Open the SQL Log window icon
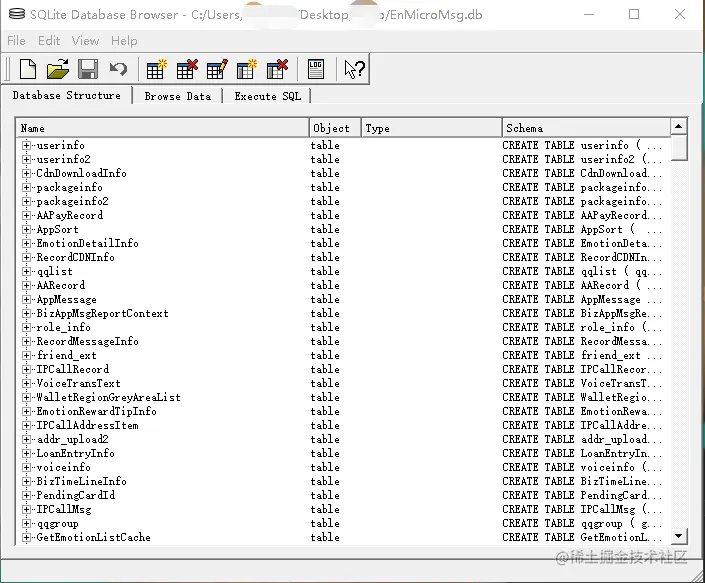 click(316, 69)
